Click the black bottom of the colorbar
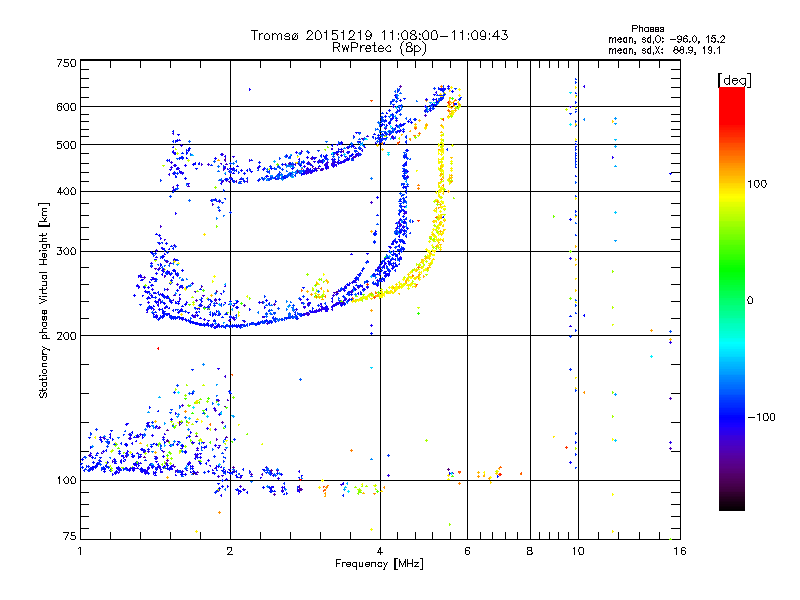800x600 pixels. [x=732, y=503]
